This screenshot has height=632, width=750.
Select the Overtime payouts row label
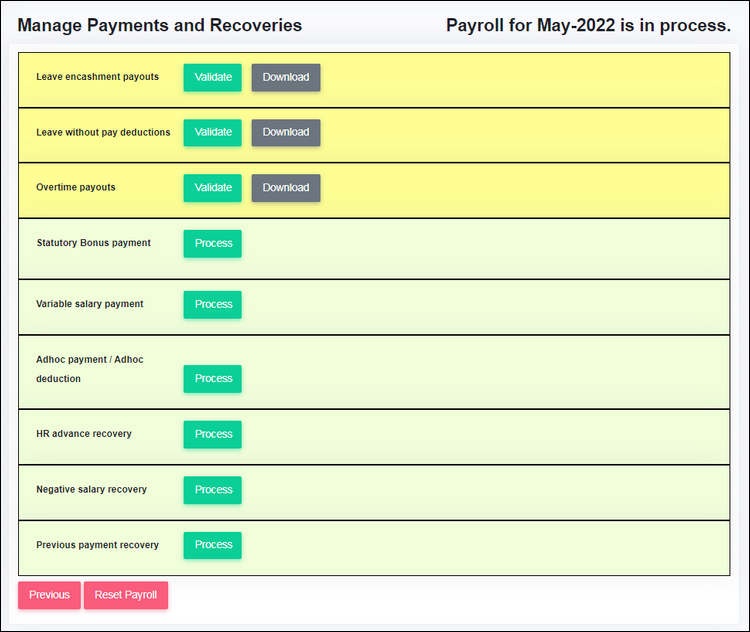(76, 187)
